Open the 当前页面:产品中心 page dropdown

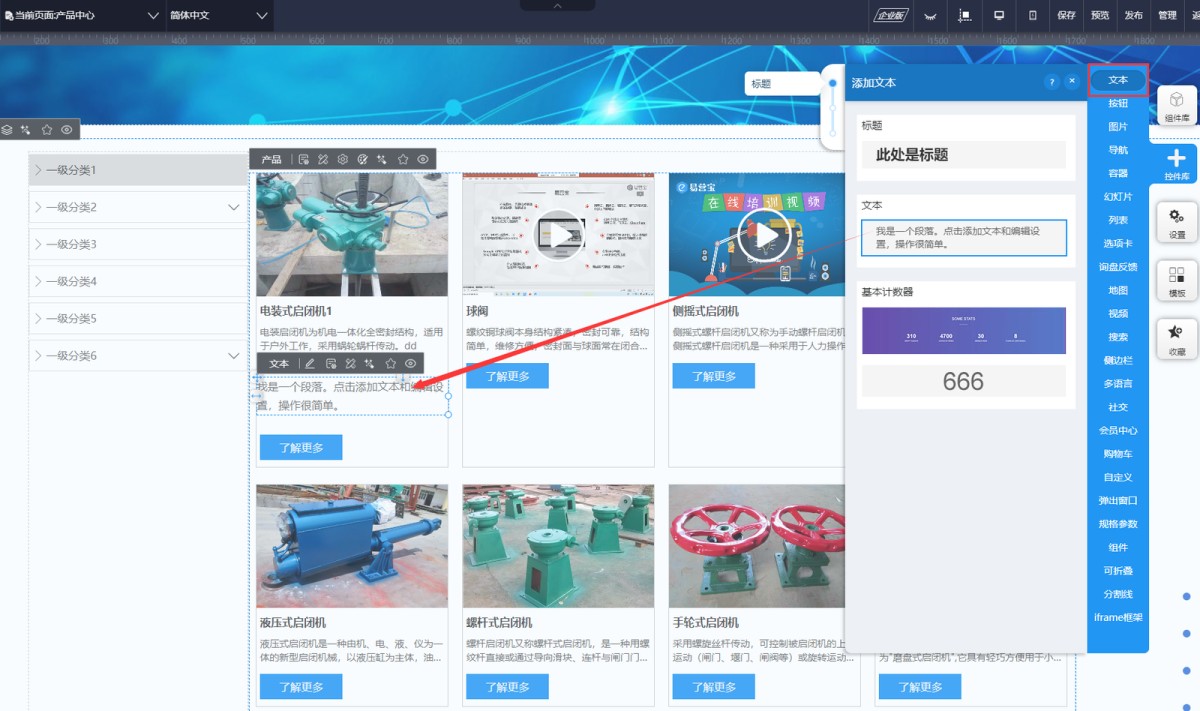point(80,16)
